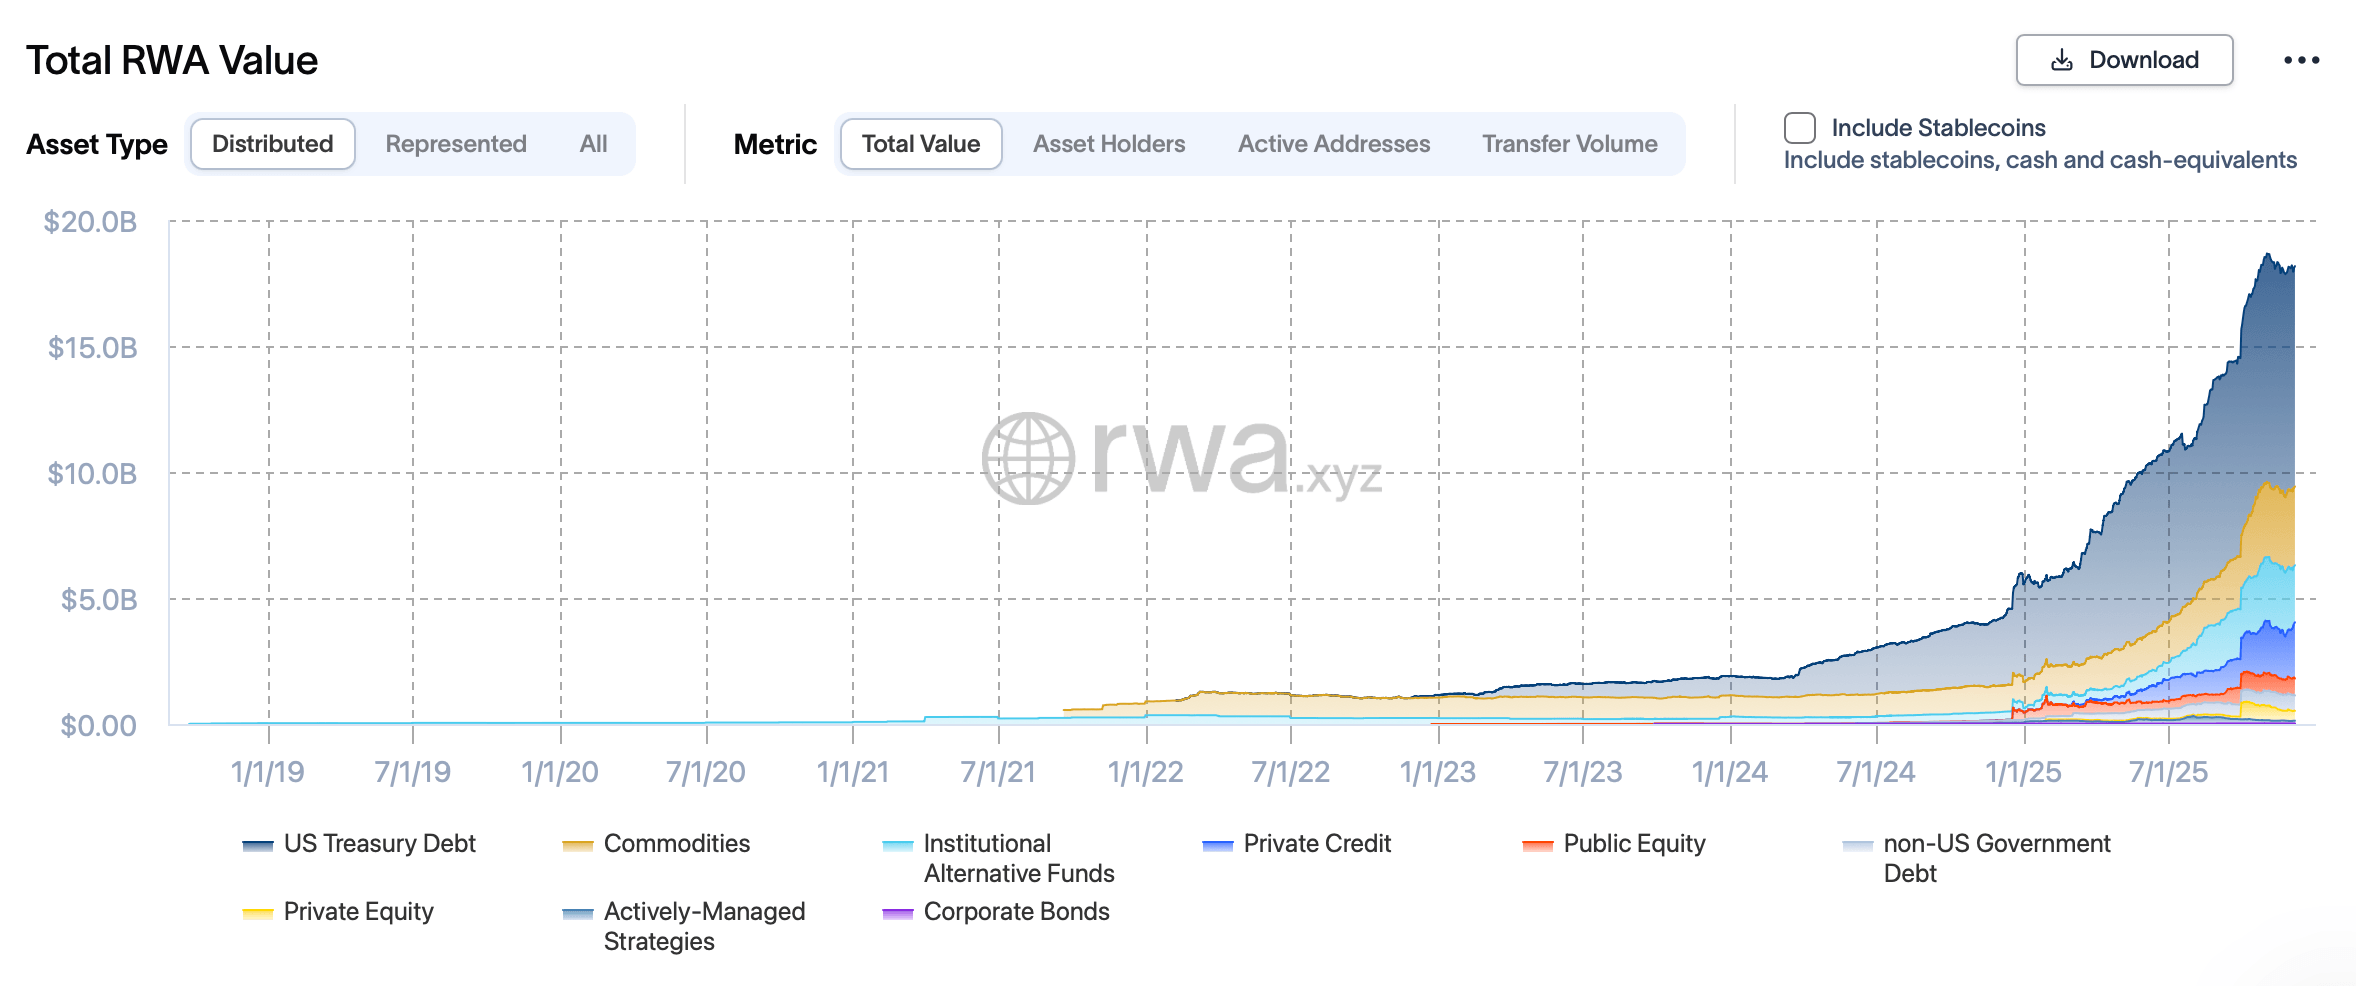This screenshot has width=2356, height=986.
Task: Click the Public Equity color swatch
Action: pos(1536,845)
